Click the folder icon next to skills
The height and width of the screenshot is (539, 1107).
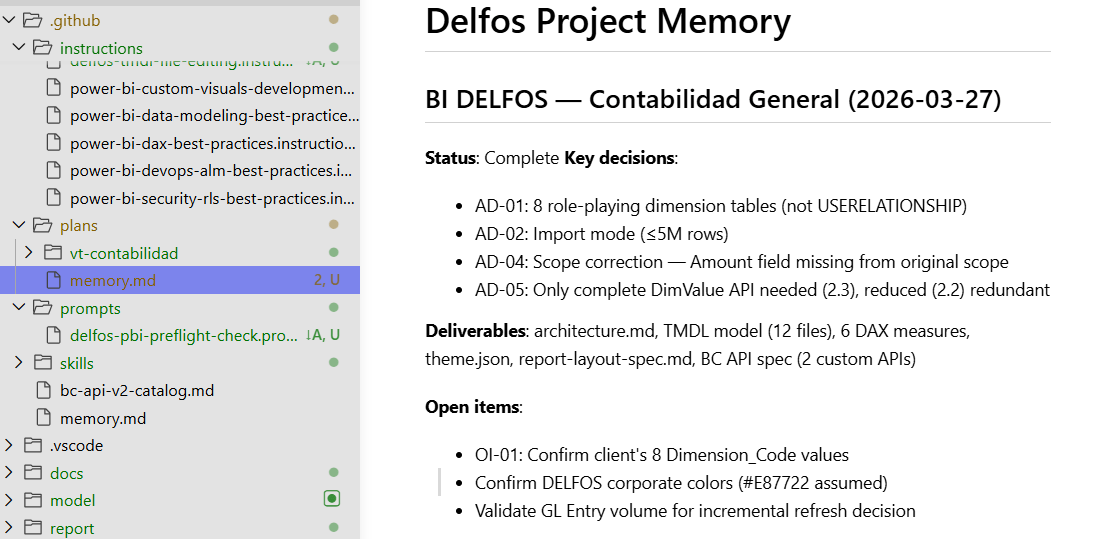(x=42, y=362)
